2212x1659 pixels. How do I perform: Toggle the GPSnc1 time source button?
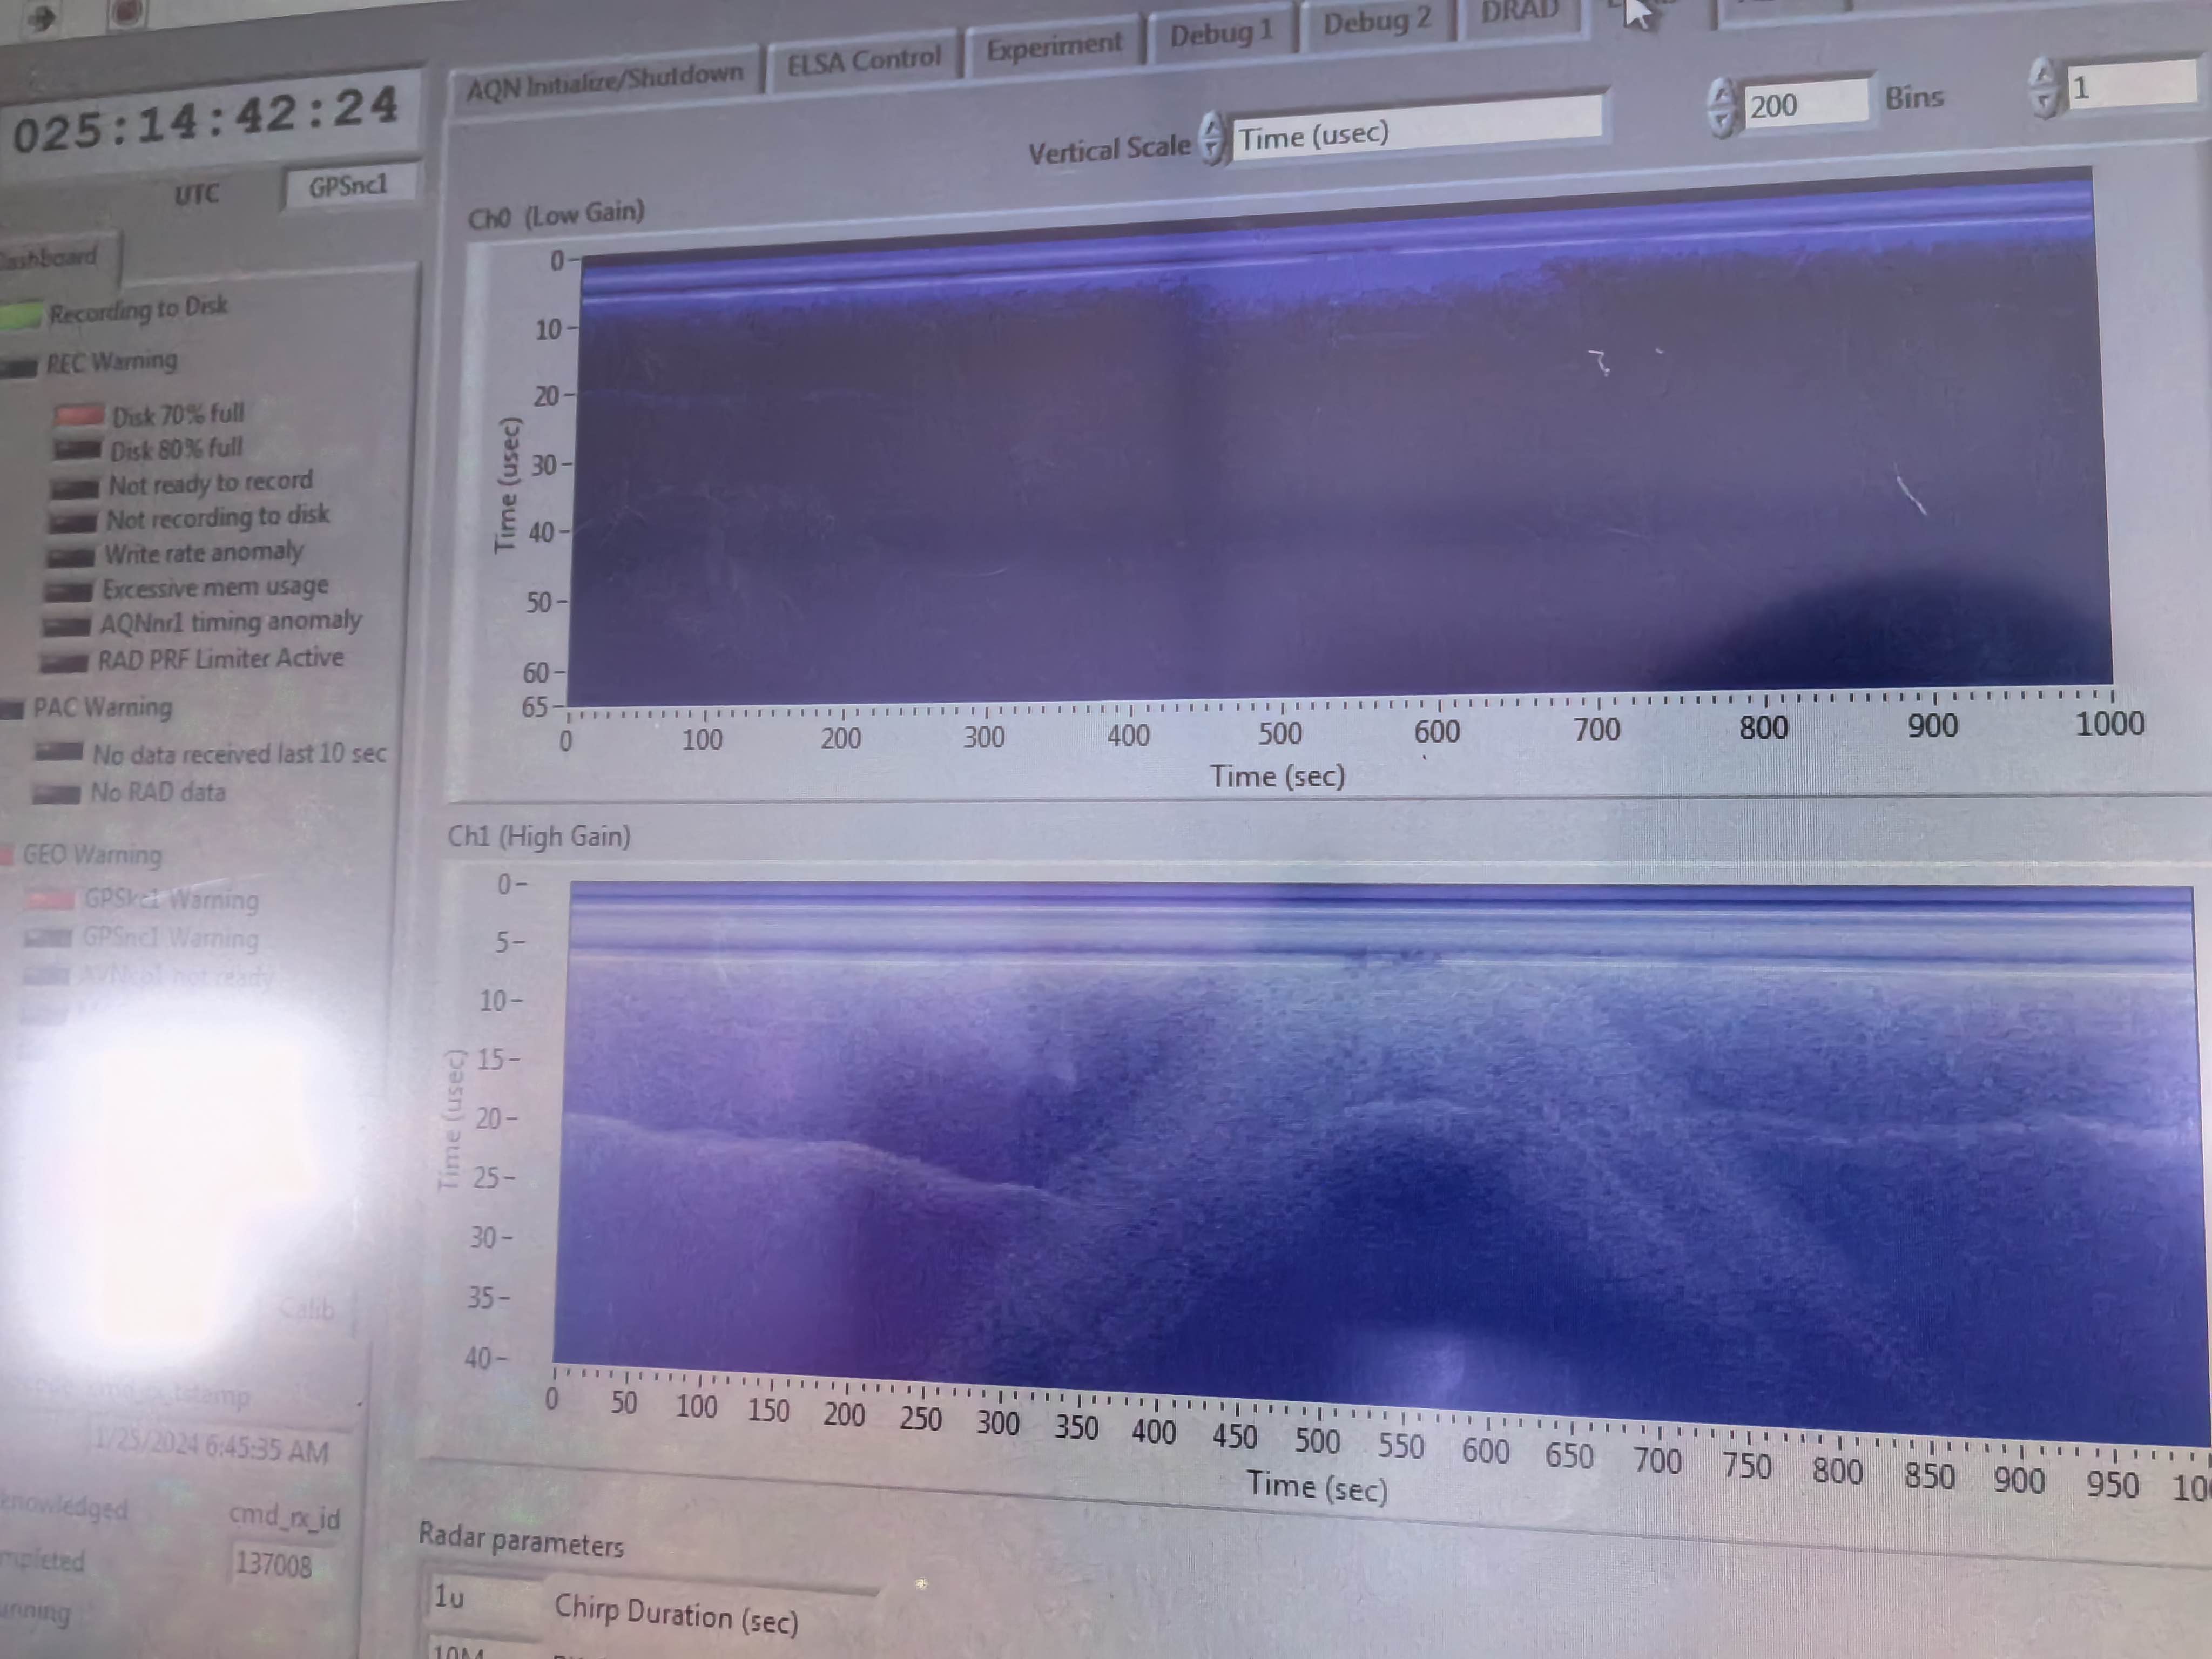(348, 187)
